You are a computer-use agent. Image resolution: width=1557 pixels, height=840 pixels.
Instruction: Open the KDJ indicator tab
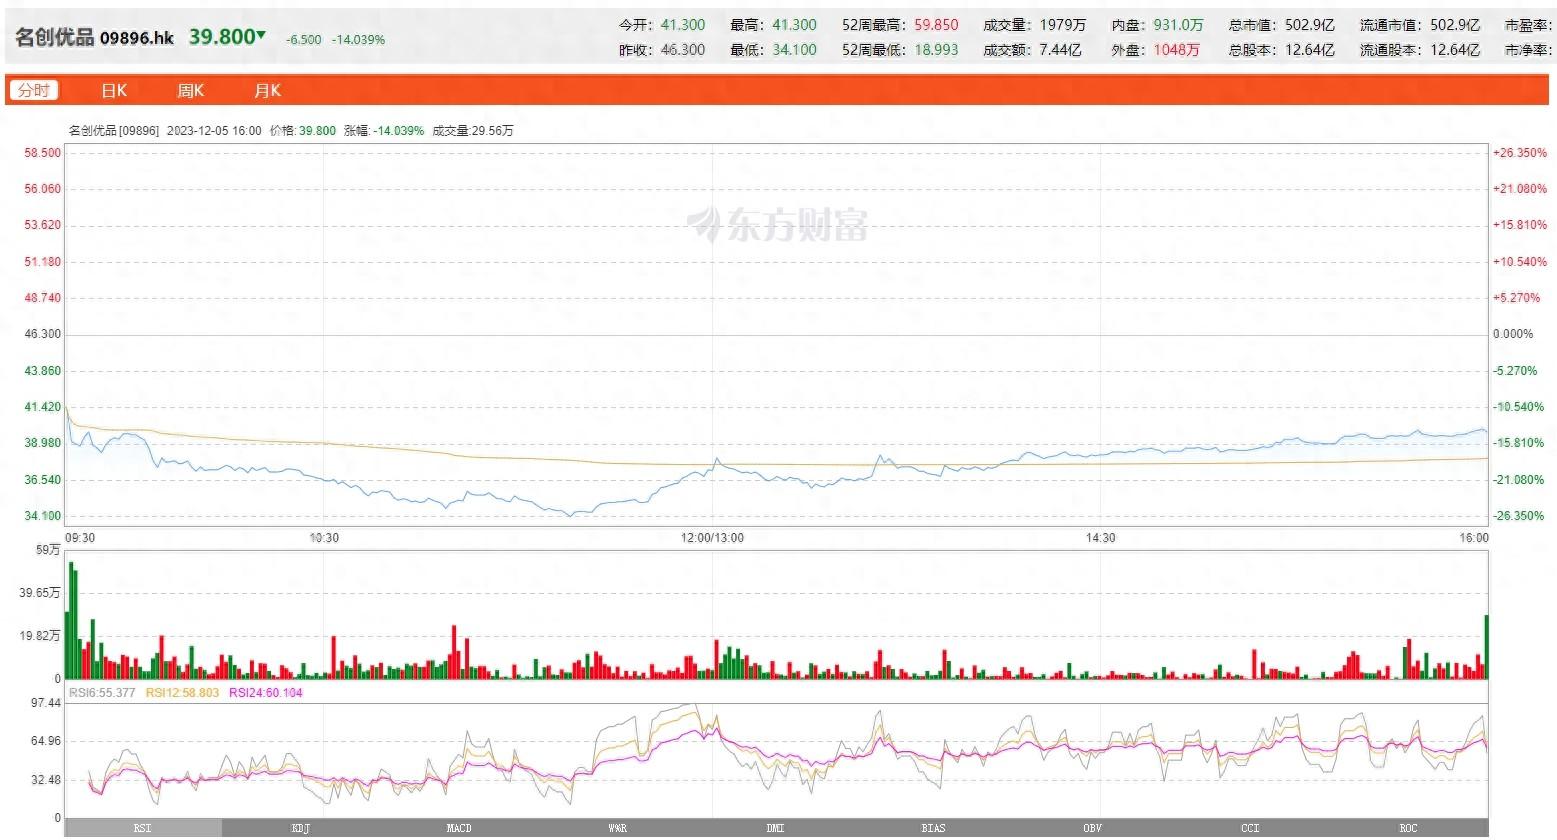(300, 828)
